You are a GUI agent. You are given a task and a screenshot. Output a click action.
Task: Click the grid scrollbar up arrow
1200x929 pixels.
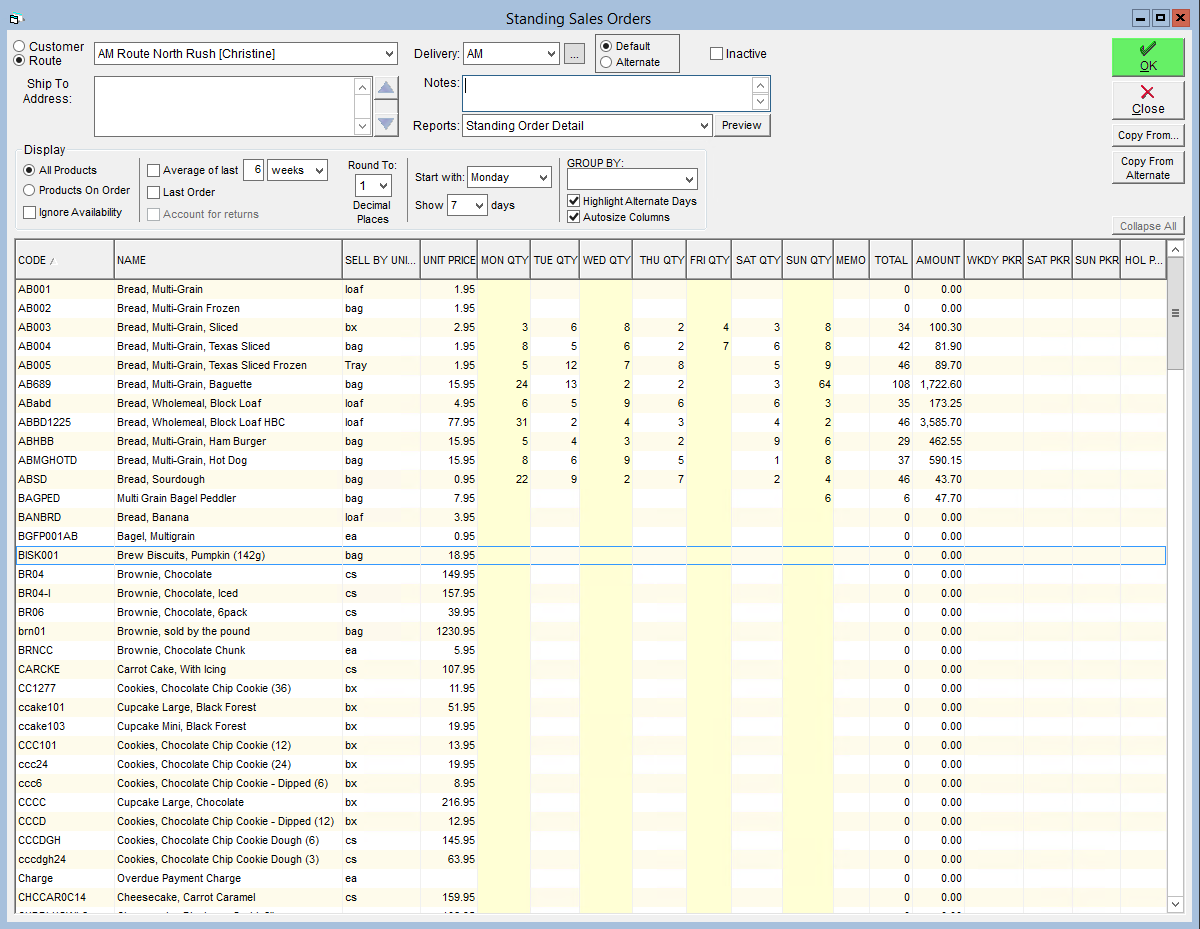click(1176, 249)
